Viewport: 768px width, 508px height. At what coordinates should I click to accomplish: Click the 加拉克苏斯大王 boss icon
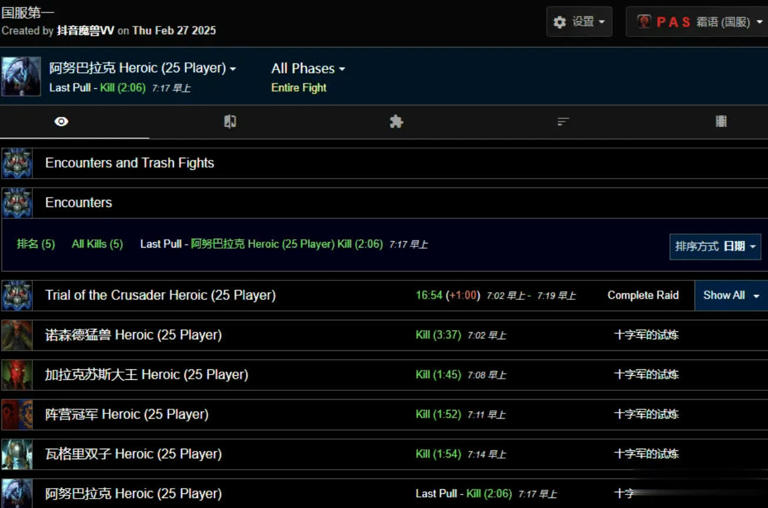click(x=17, y=375)
